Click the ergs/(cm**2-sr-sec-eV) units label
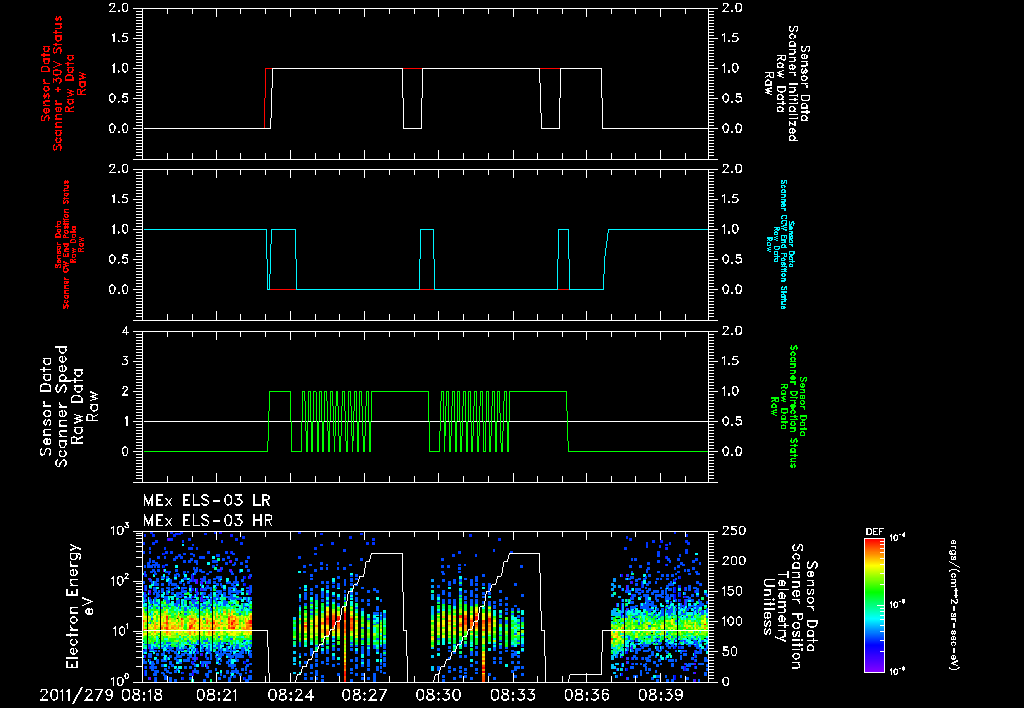The height and width of the screenshot is (708, 1024). pos(954,604)
